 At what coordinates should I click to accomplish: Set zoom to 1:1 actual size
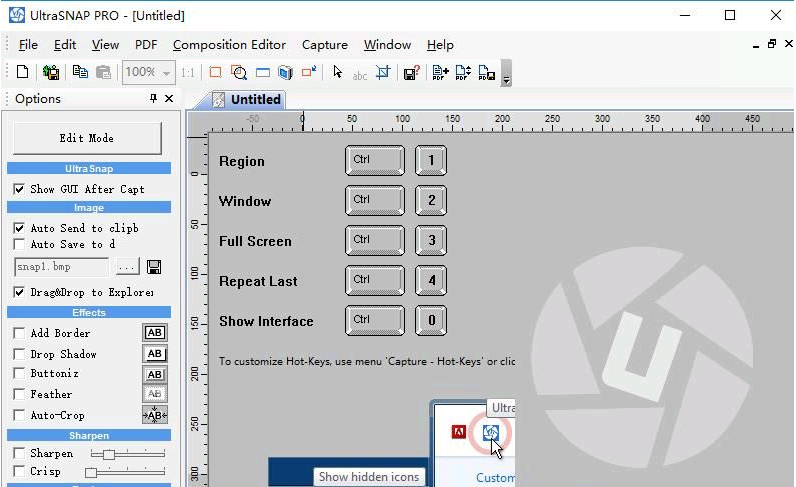point(188,73)
